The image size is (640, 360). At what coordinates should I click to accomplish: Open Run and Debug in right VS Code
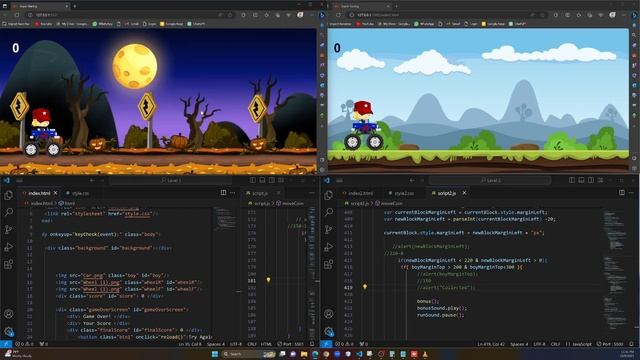329,247
